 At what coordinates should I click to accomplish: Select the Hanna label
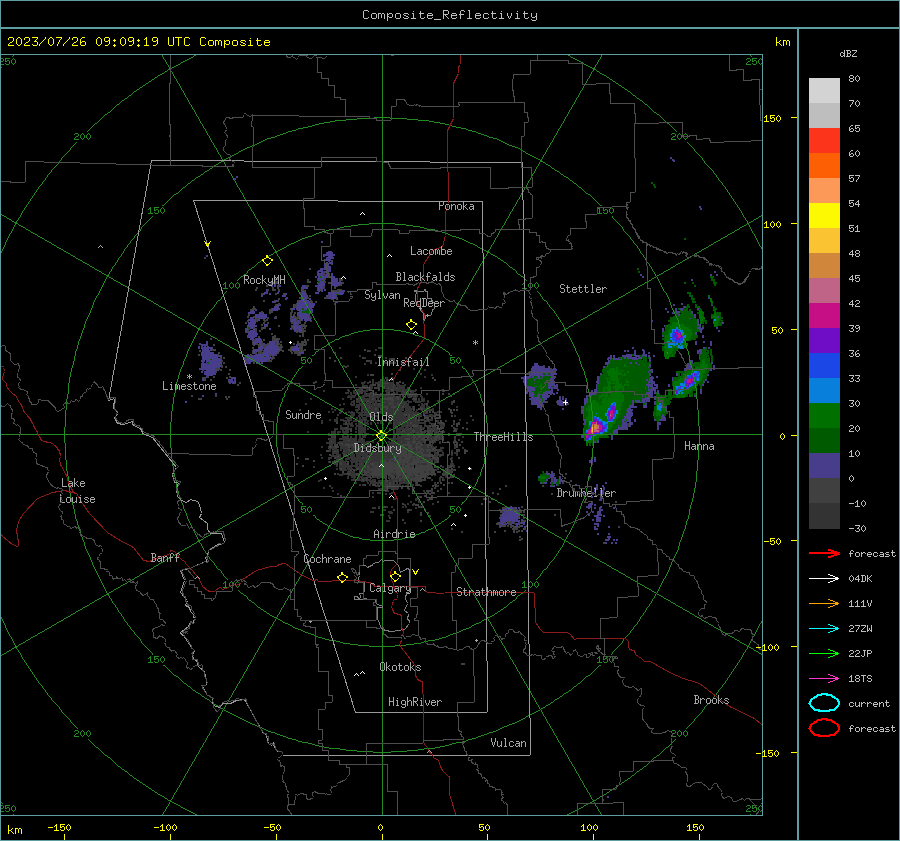(x=699, y=446)
